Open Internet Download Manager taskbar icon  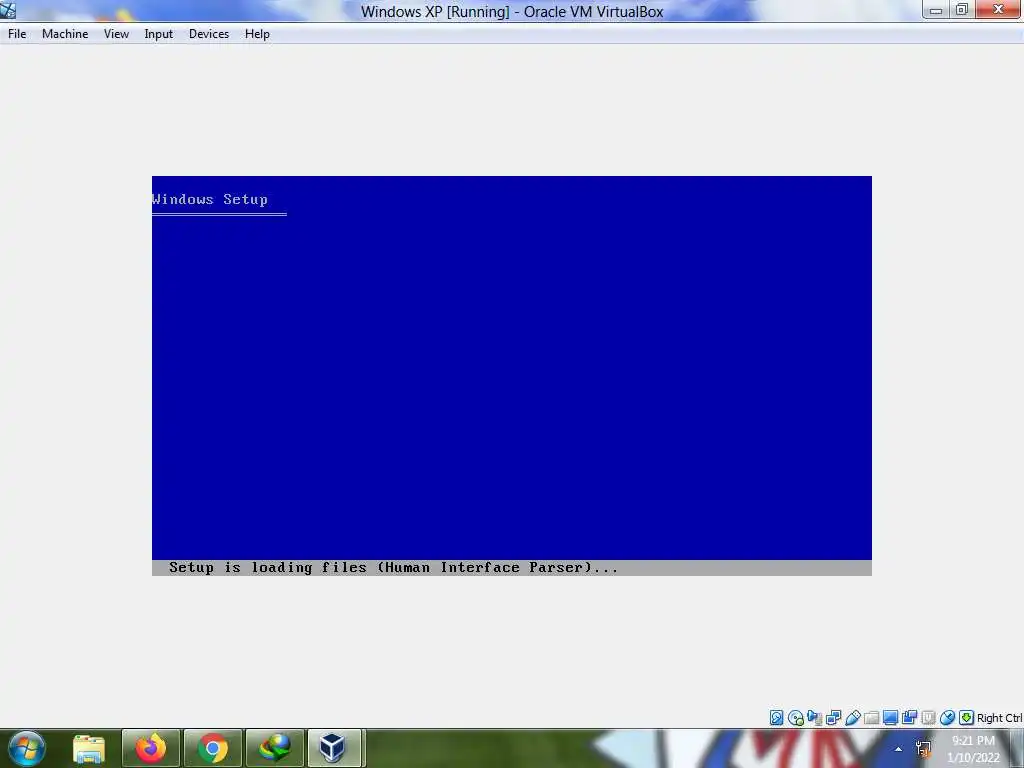(275, 748)
